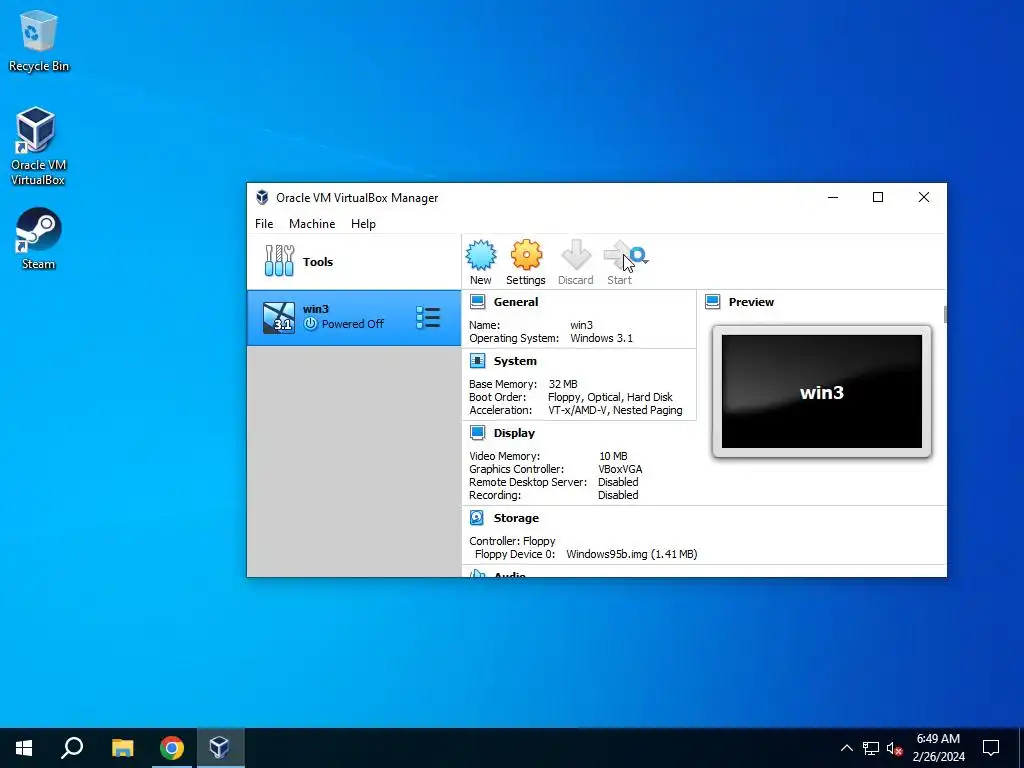
Task: Click Acceleration value VT-x/AMD-V, Nested Paging
Action: click(615, 410)
